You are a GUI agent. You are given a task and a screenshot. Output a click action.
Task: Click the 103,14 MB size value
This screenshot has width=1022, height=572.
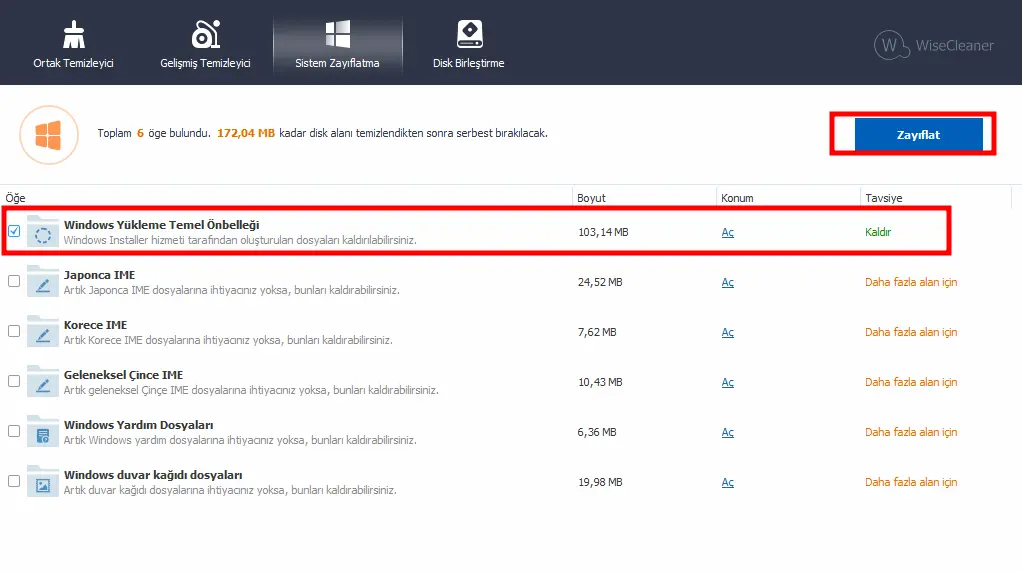click(x=603, y=232)
